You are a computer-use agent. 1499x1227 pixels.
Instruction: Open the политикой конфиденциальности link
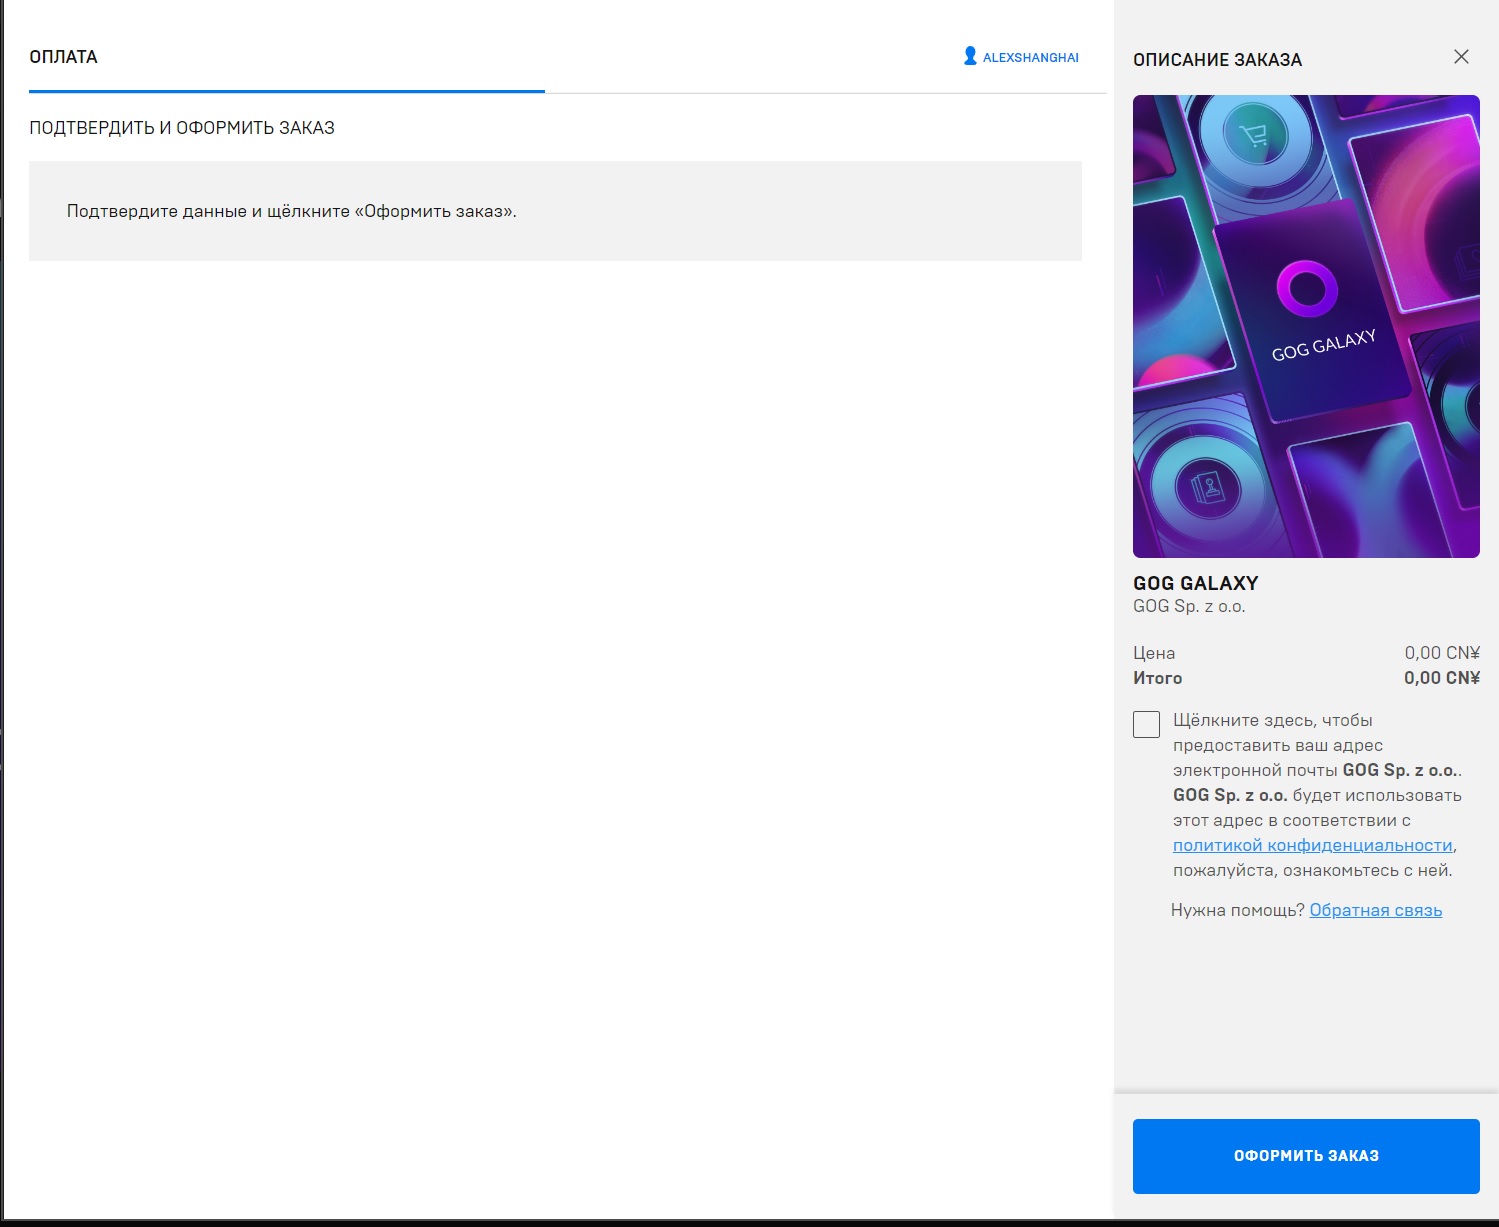(x=1312, y=845)
